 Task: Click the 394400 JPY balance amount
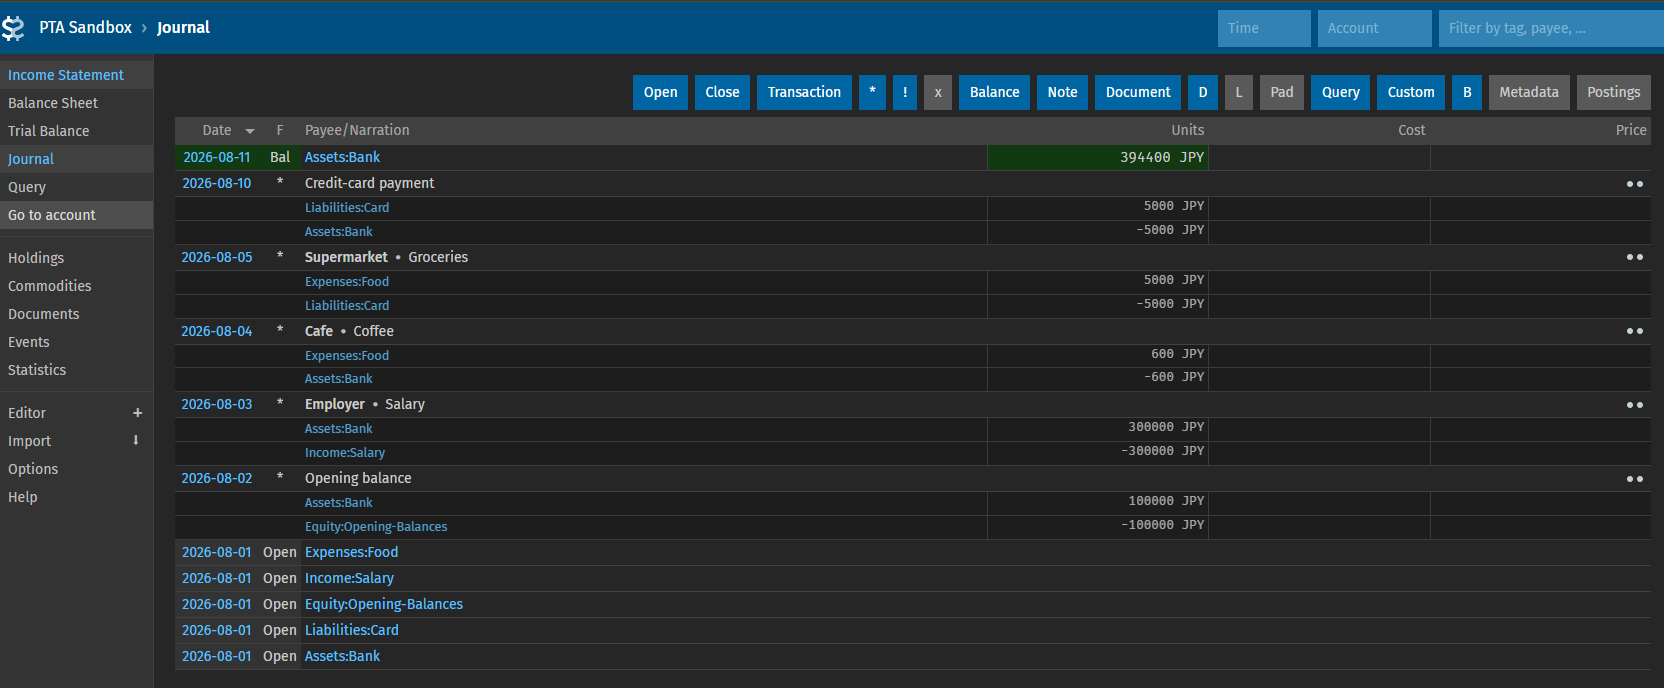[1162, 157]
